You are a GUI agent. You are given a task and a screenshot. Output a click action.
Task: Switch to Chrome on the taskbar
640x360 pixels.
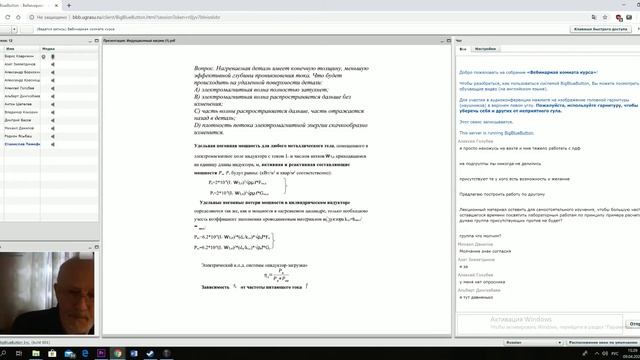pyautogui.click(x=118, y=353)
